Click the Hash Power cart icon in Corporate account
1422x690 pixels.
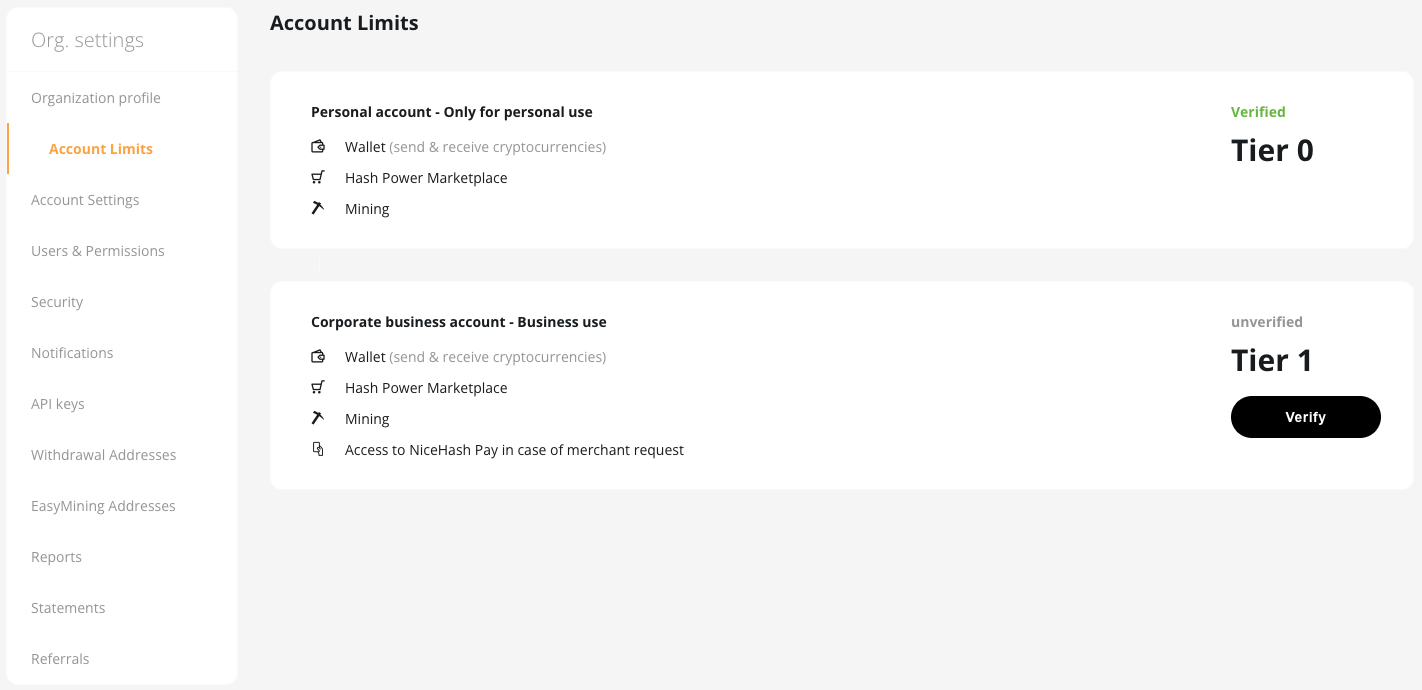pyautogui.click(x=318, y=388)
